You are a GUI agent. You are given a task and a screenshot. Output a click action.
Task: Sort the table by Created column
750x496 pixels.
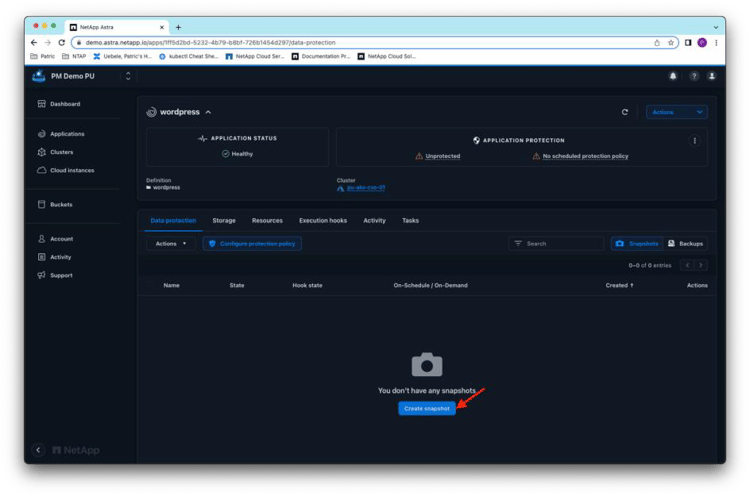click(617, 285)
